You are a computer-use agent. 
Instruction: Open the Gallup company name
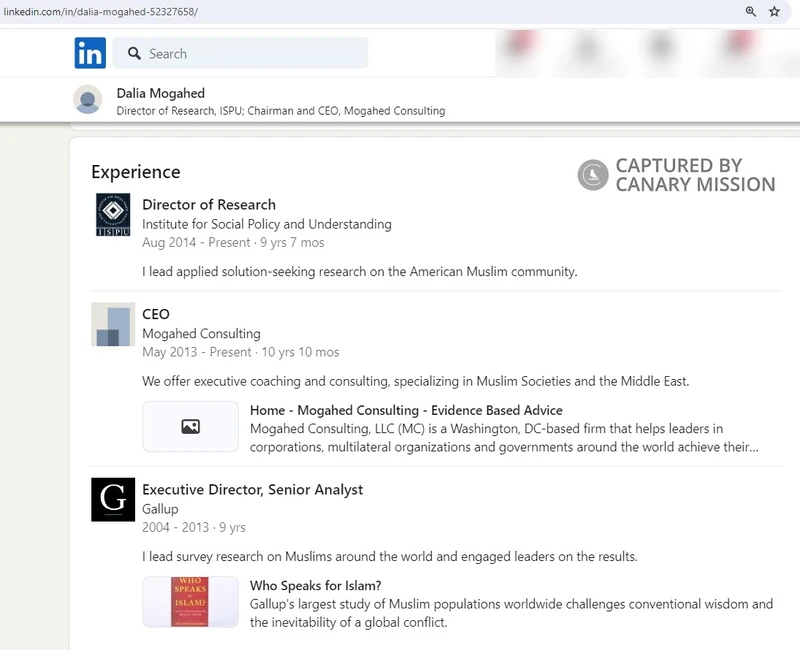pos(160,509)
